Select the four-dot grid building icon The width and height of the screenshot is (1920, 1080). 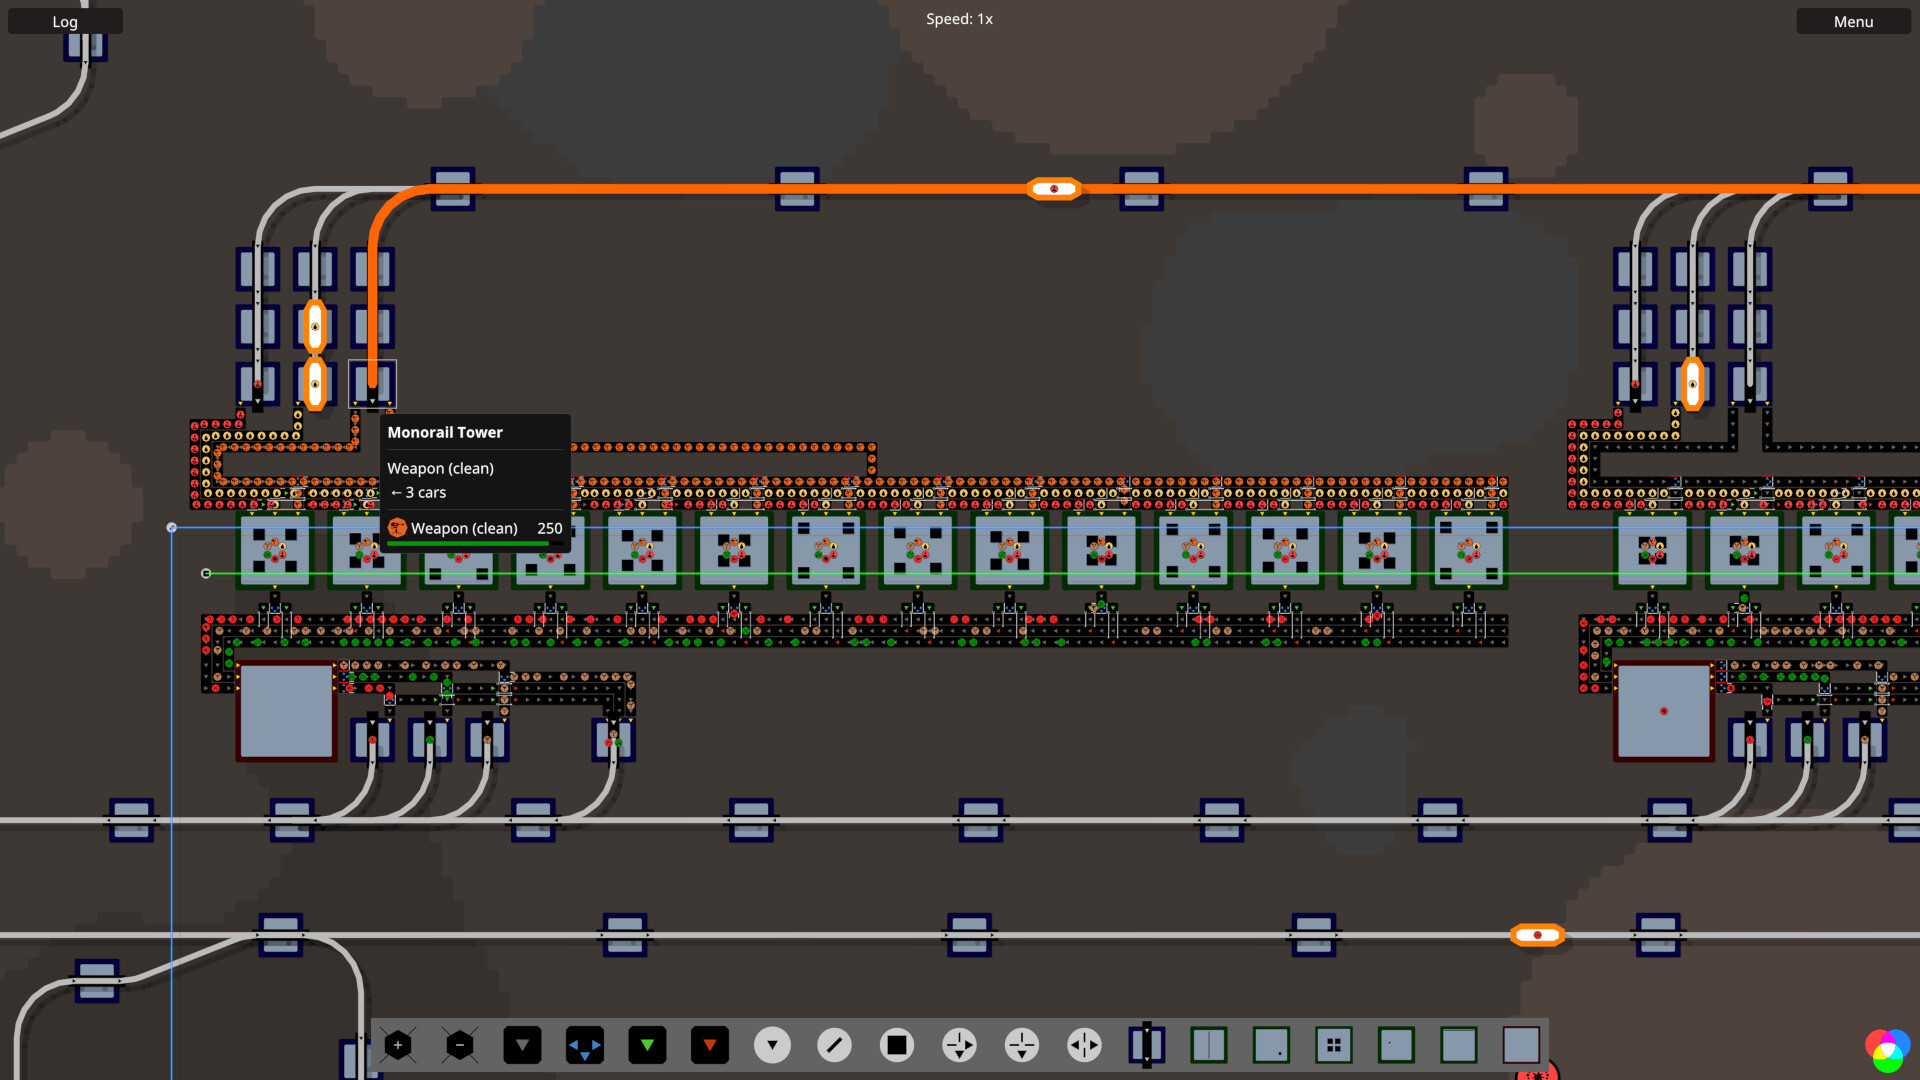1334,1045
